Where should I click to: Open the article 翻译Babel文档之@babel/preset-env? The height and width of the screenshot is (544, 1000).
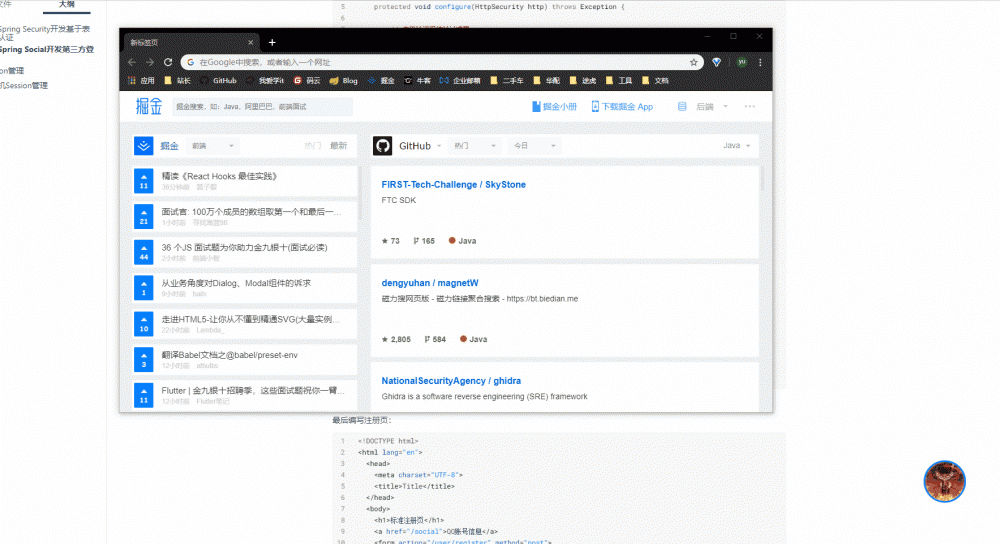click(x=230, y=355)
